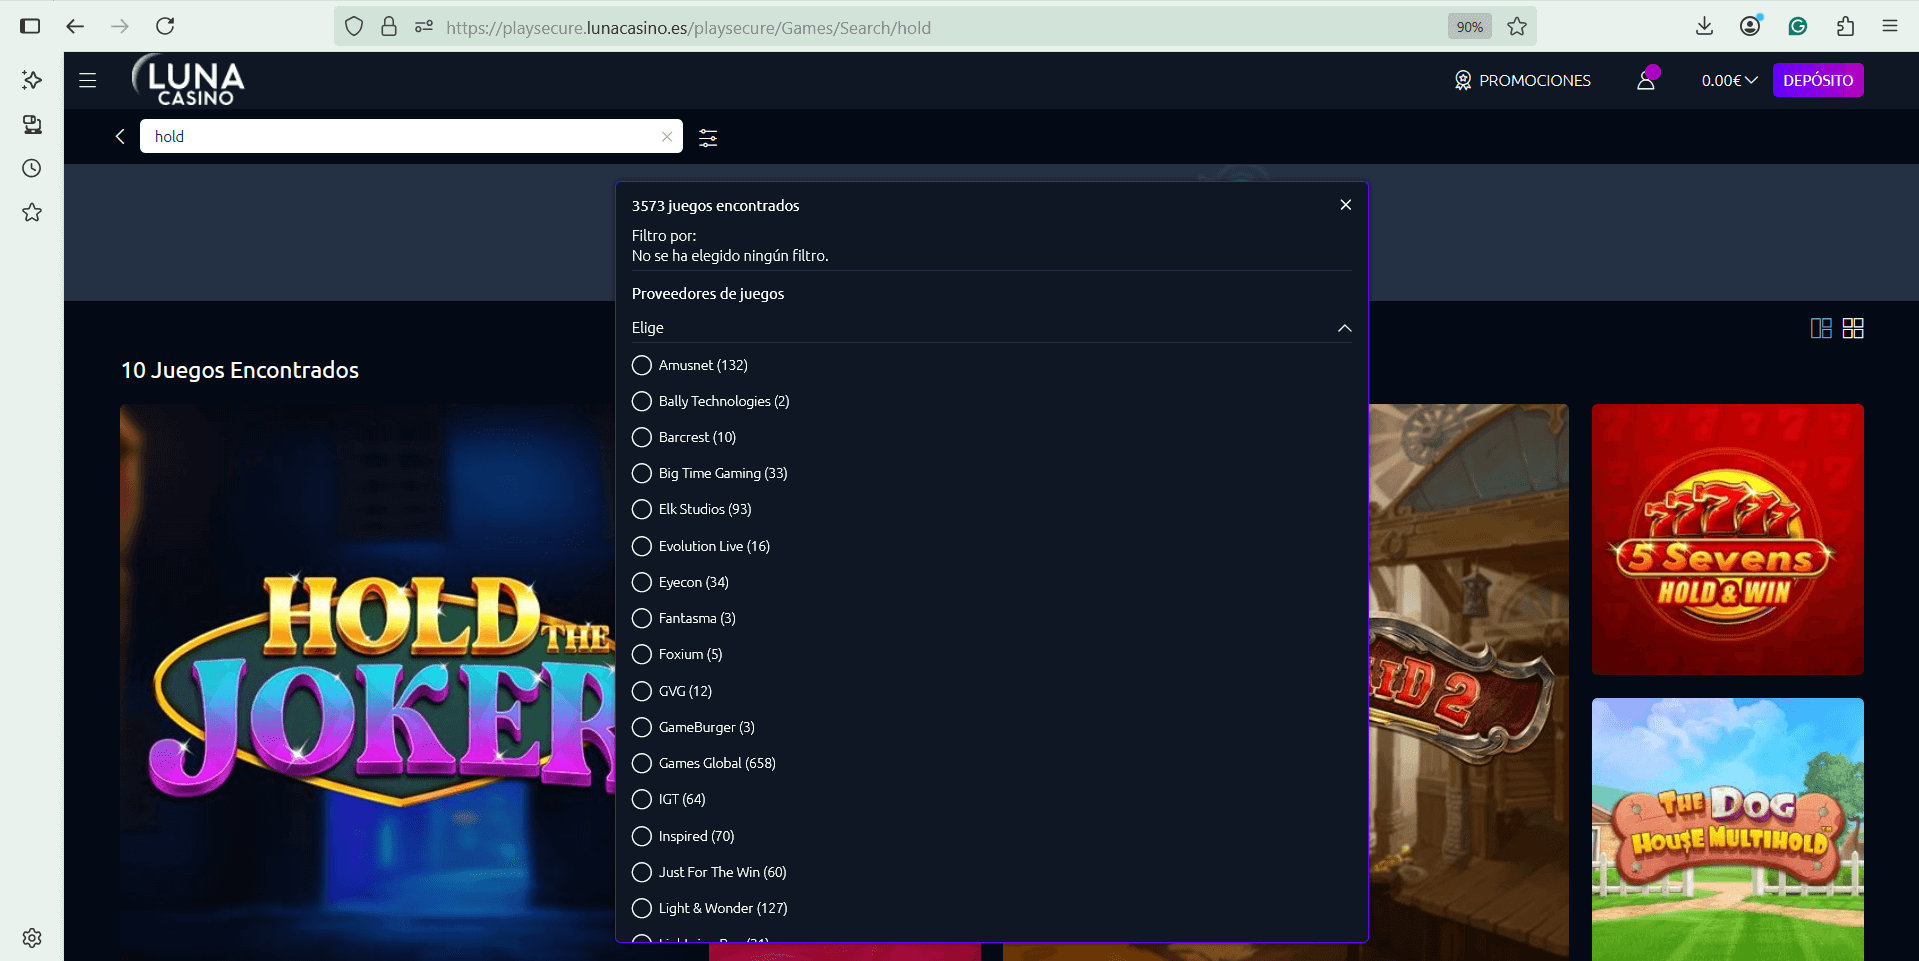
Task: Open synced tabs in sidebar
Action: click(x=32, y=124)
